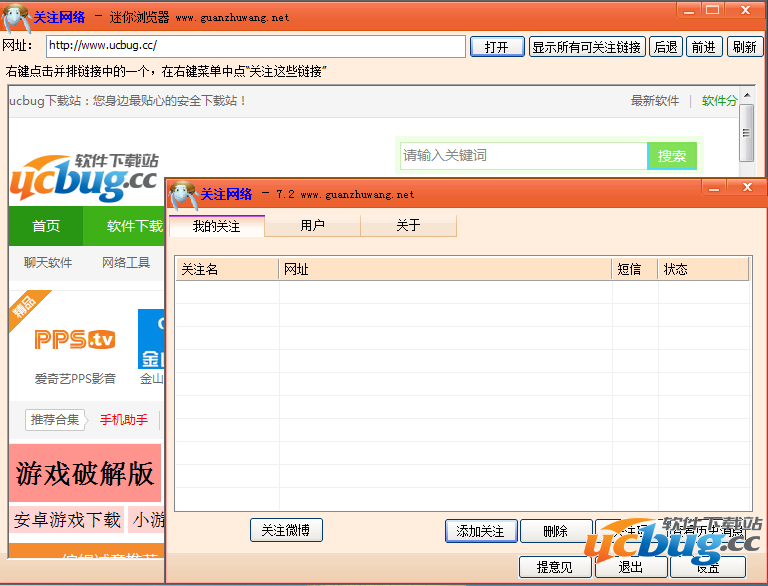768x586 pixels.
Task: Click the 推荐合集 label button
Action: click(55, 420)
